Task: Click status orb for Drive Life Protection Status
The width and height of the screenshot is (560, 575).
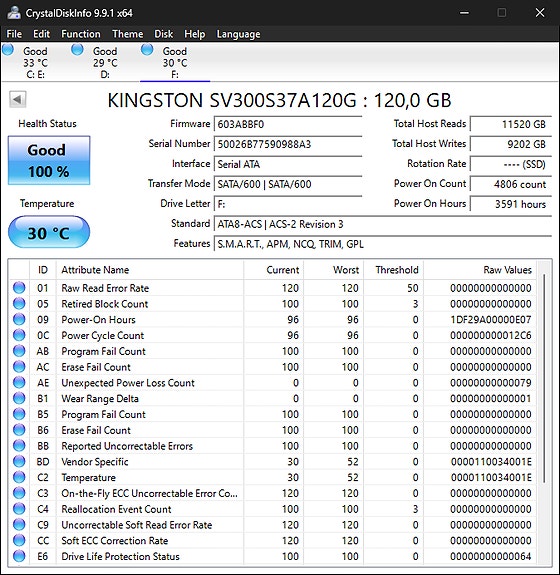Action: click(x=19, y=556)
